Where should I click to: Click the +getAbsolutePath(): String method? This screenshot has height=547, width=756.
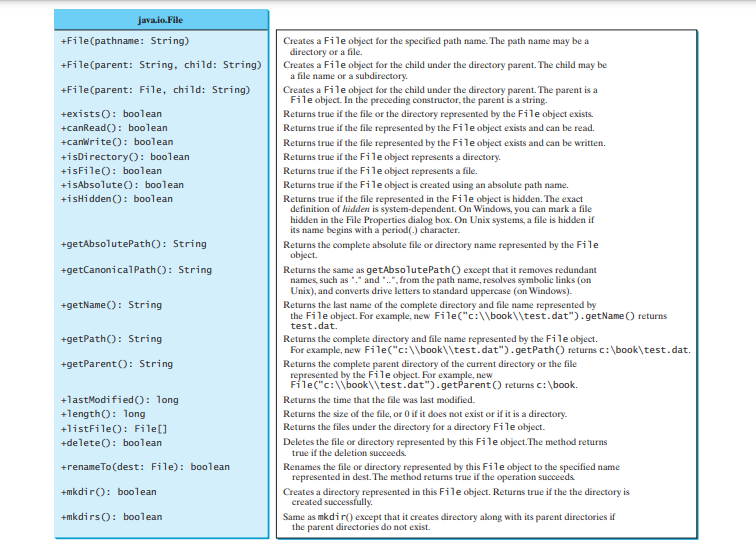click(134, 244)
